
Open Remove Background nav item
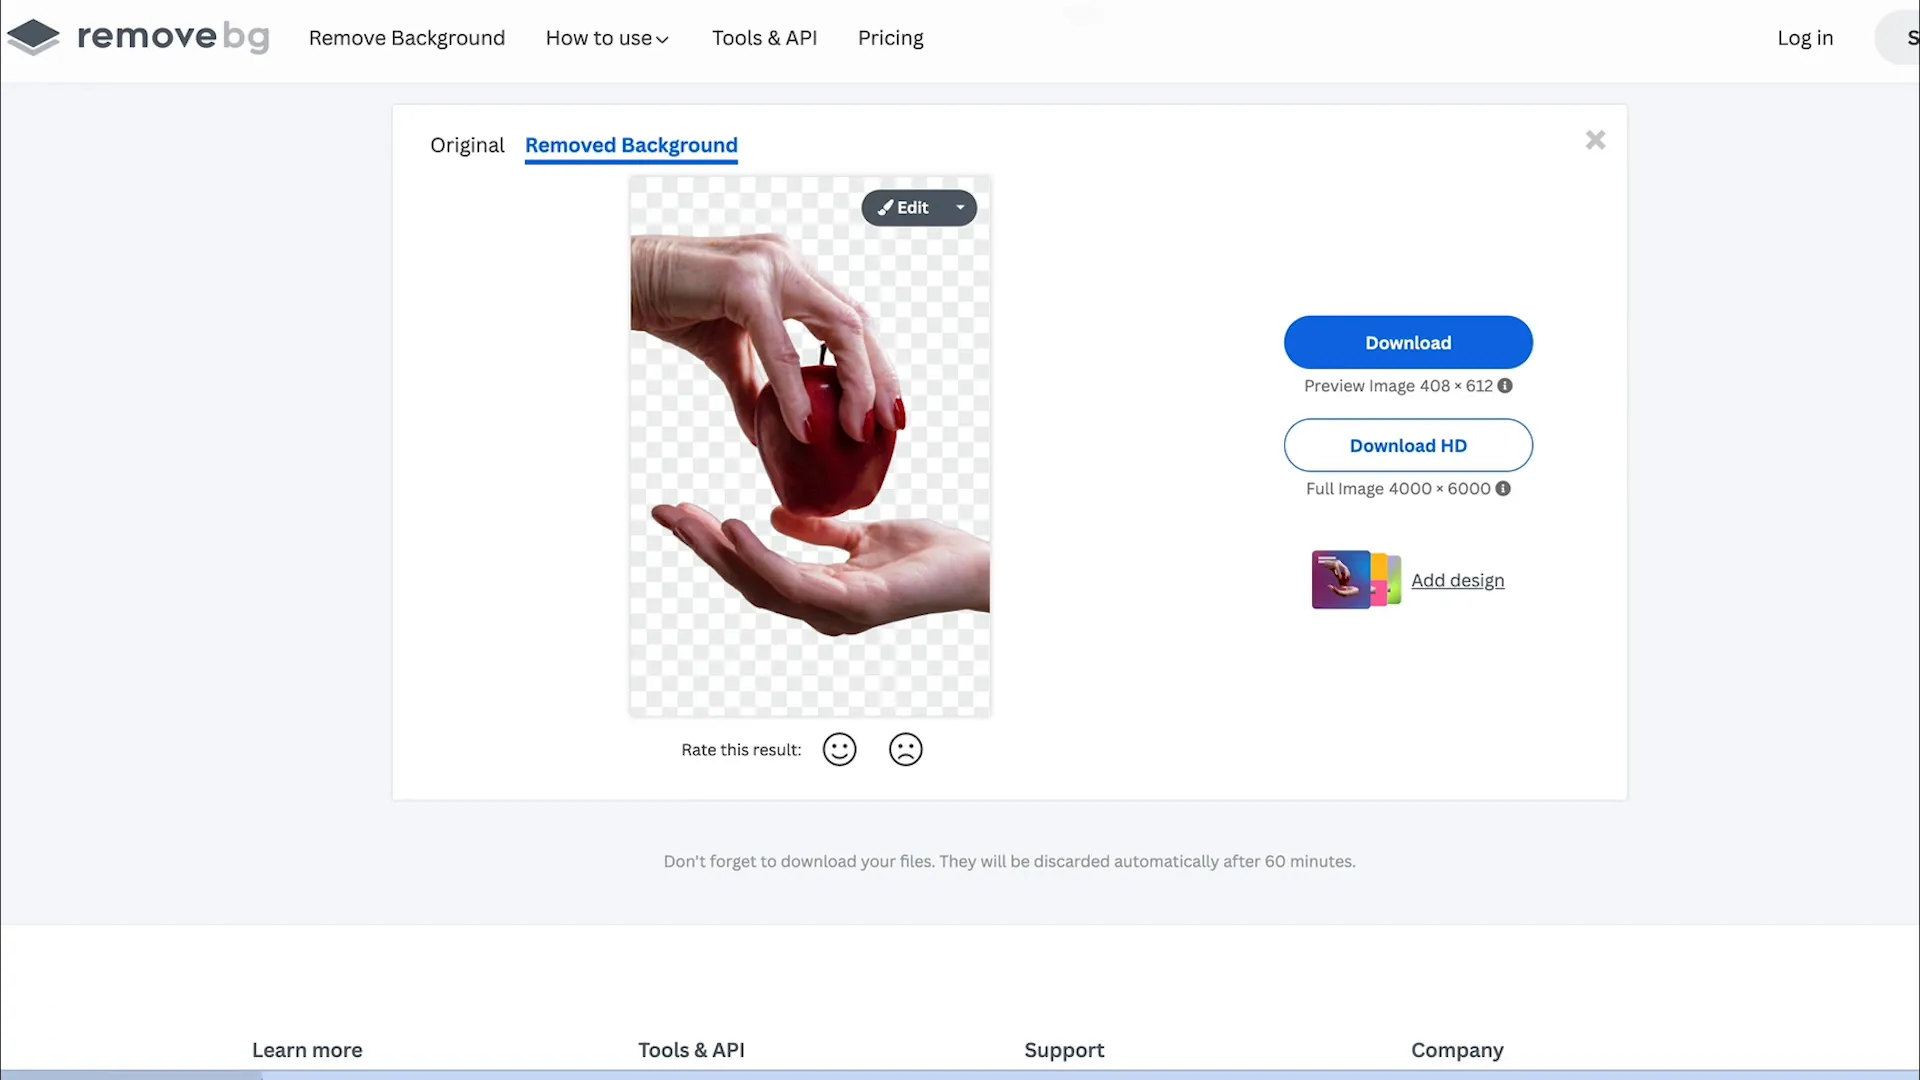coord(407,38)
